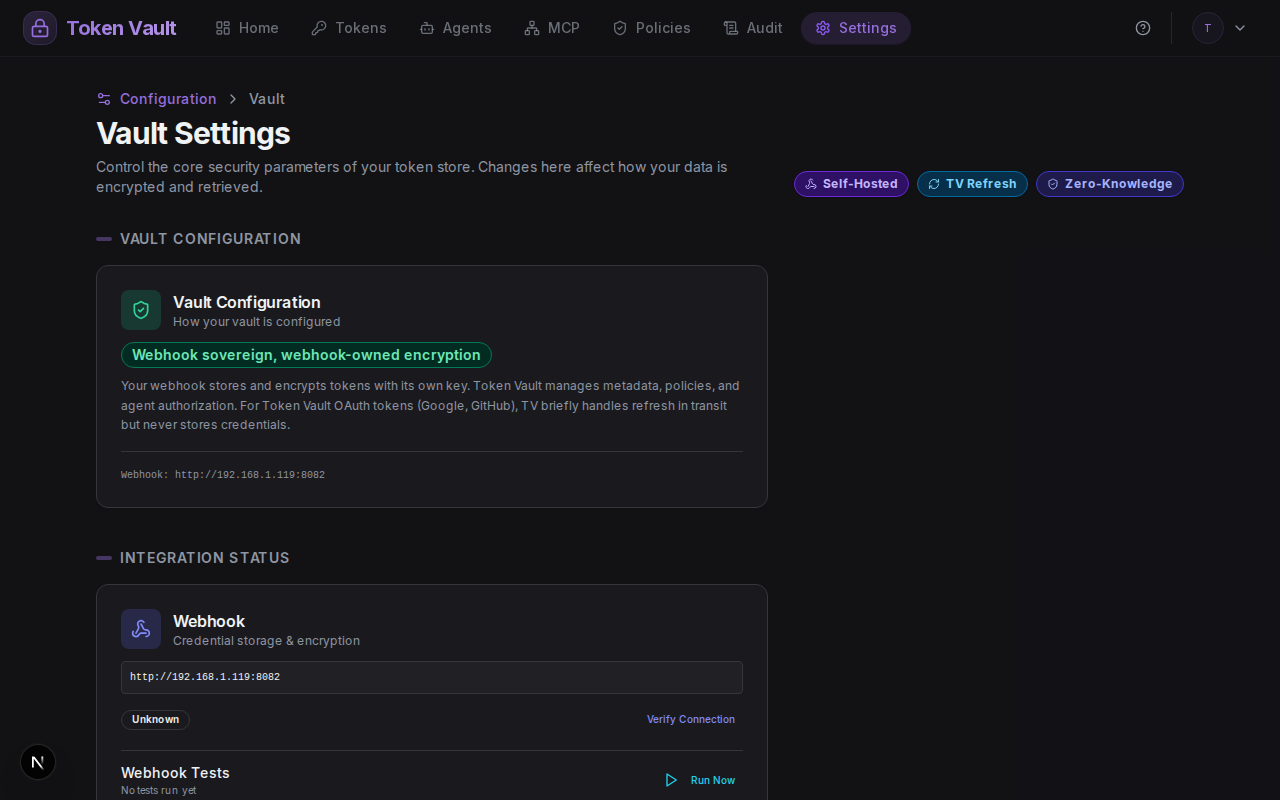Click the Home tab grid icon
Screen dimensions: 1280x800
tap(223, 28)
